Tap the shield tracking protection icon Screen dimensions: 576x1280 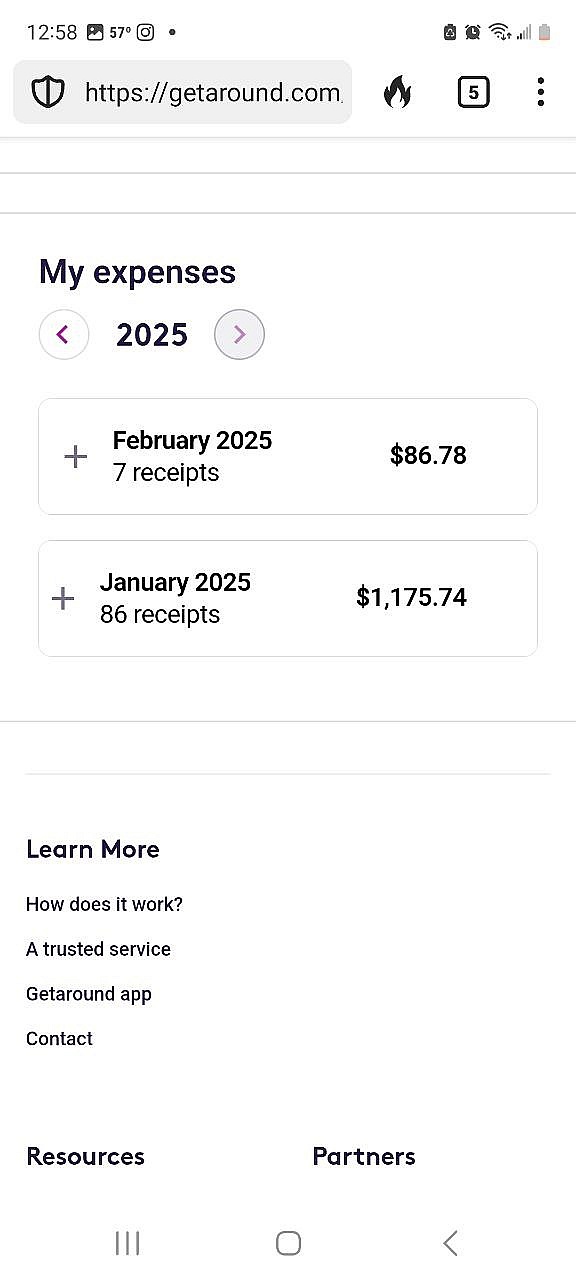point(47,93)
